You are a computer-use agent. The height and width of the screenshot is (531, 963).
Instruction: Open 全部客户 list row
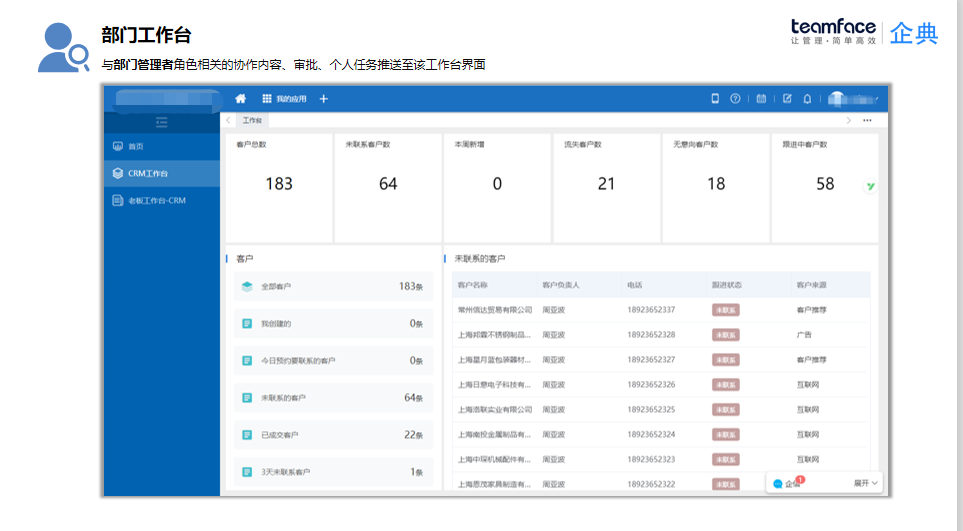click(x=333, y=287)
